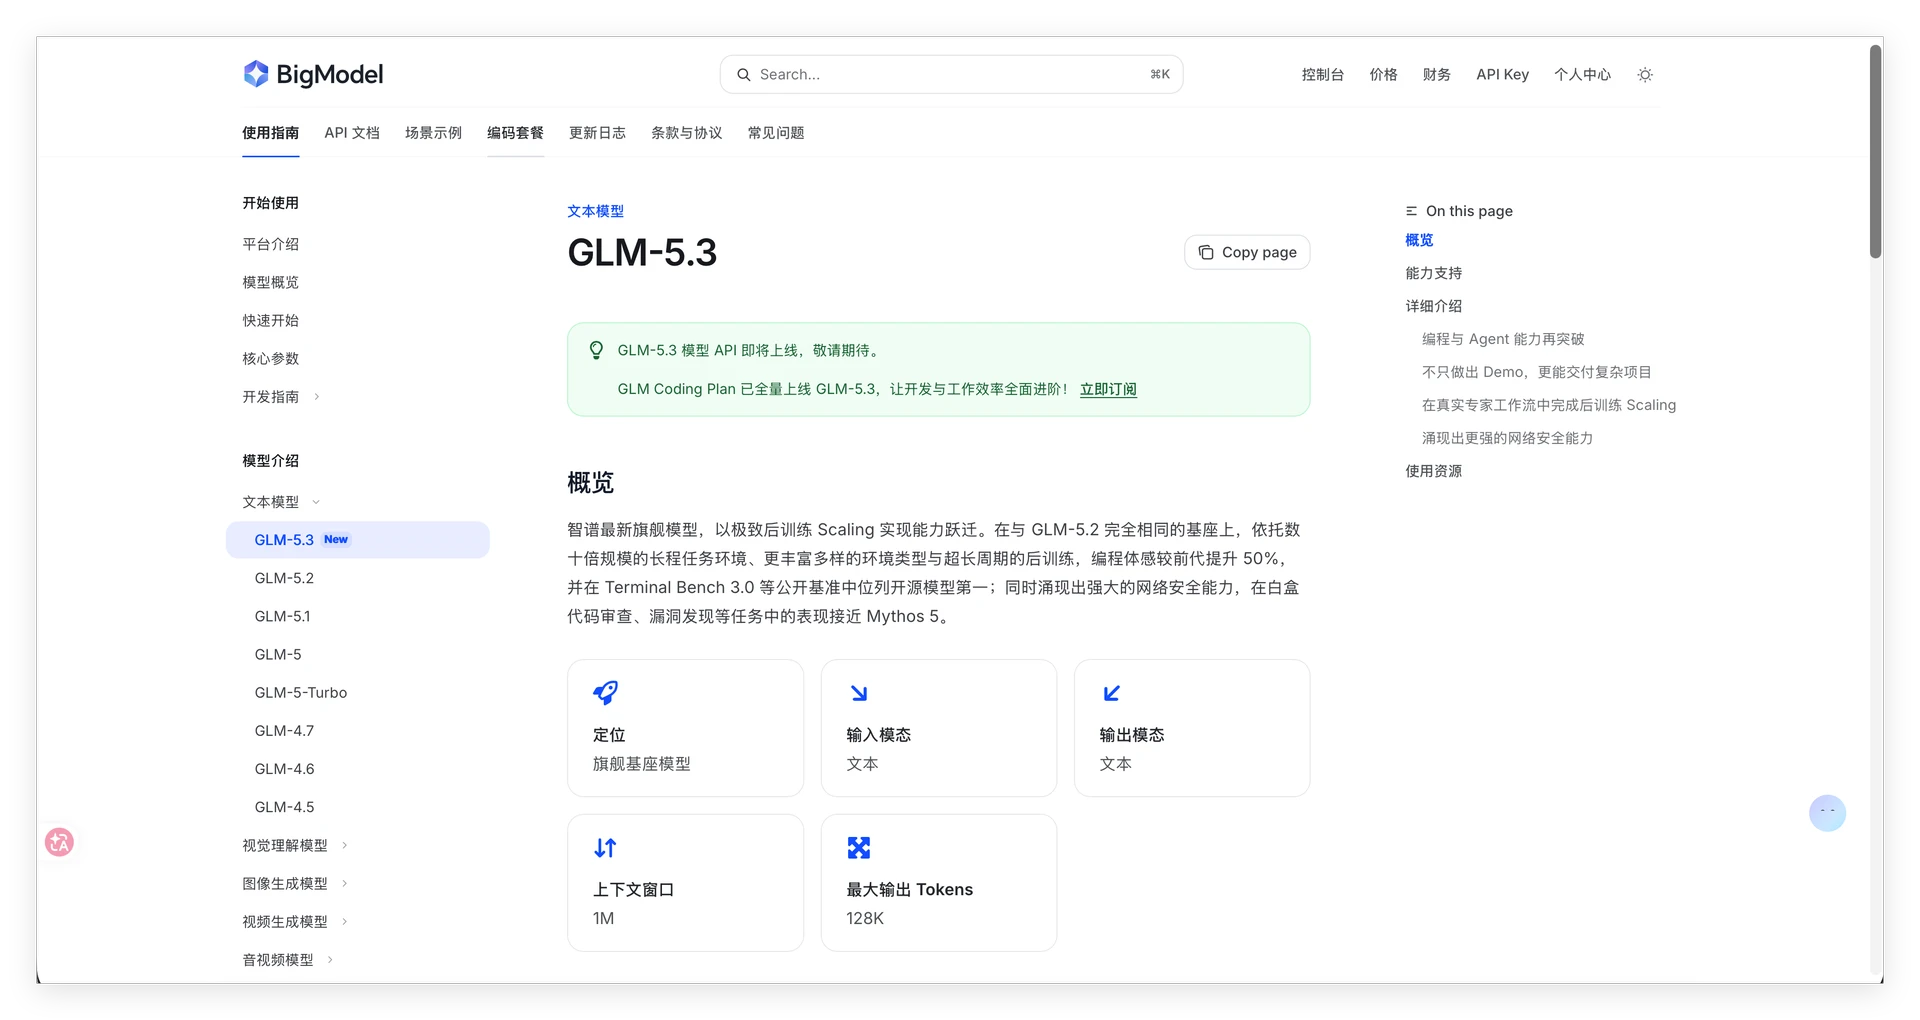Follow the 立即订阅 link
Image resolution: width=1920 pixels, height=1020 pixels.
click(x=1108, y=389)
